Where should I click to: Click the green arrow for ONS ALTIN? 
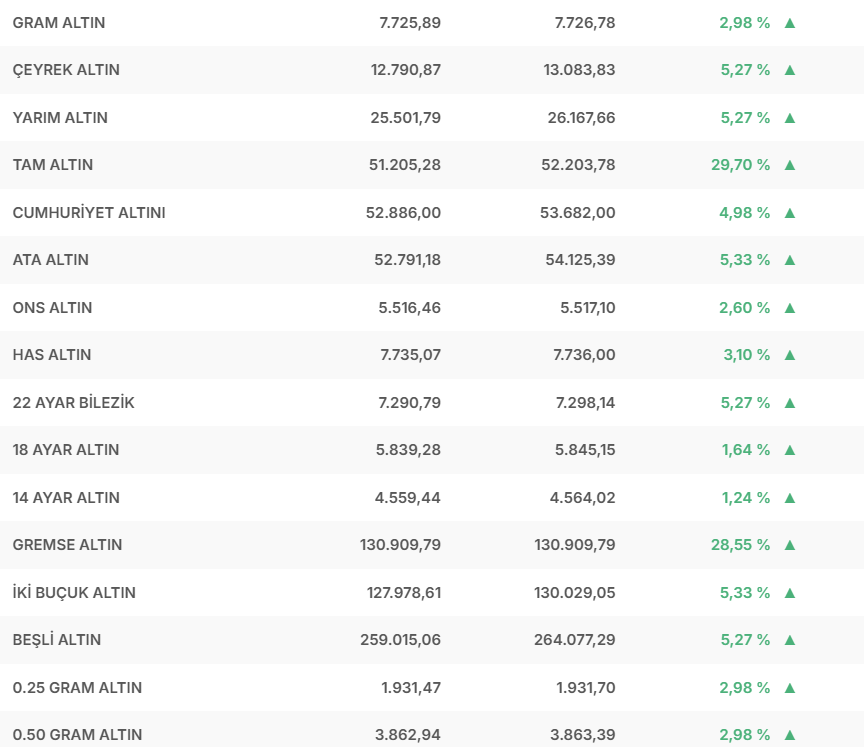click(x=789, y=308)
